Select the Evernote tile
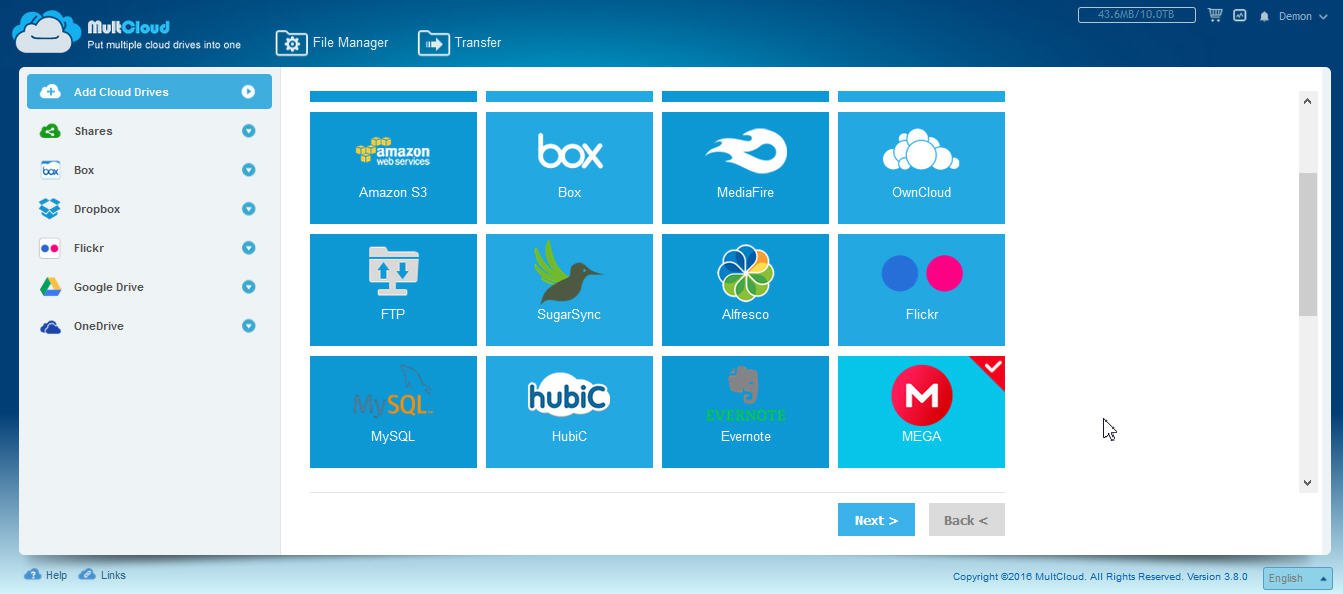The height and width of the screenshot is (594, 1343). 745,412
